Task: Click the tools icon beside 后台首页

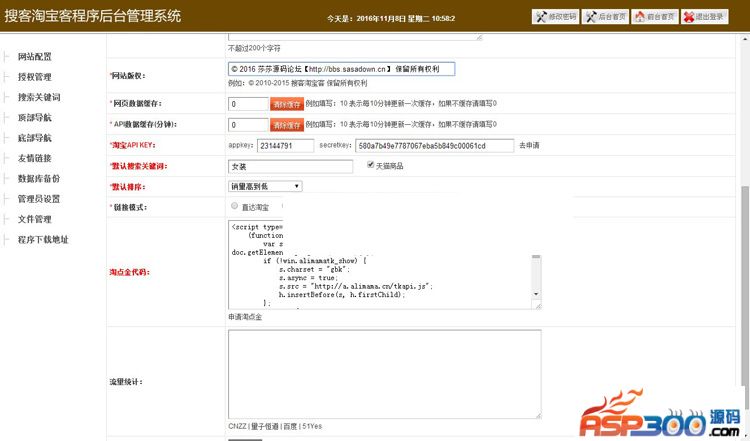Action: pyautogui.click(x=591, y=17)
